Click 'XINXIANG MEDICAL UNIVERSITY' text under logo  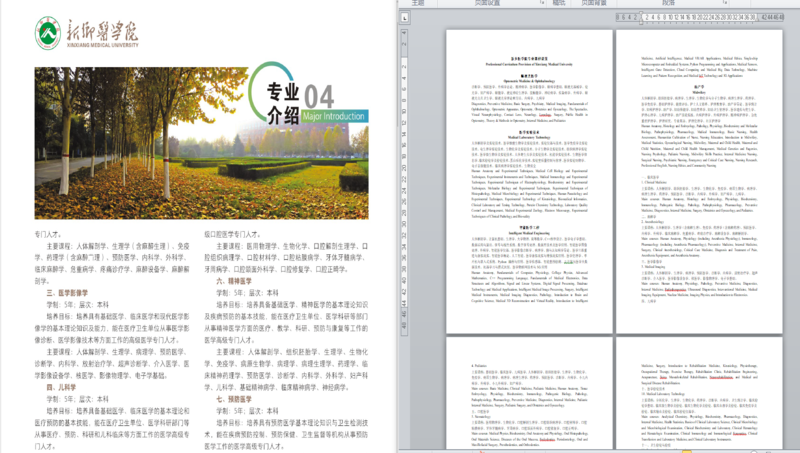point(103,45)
